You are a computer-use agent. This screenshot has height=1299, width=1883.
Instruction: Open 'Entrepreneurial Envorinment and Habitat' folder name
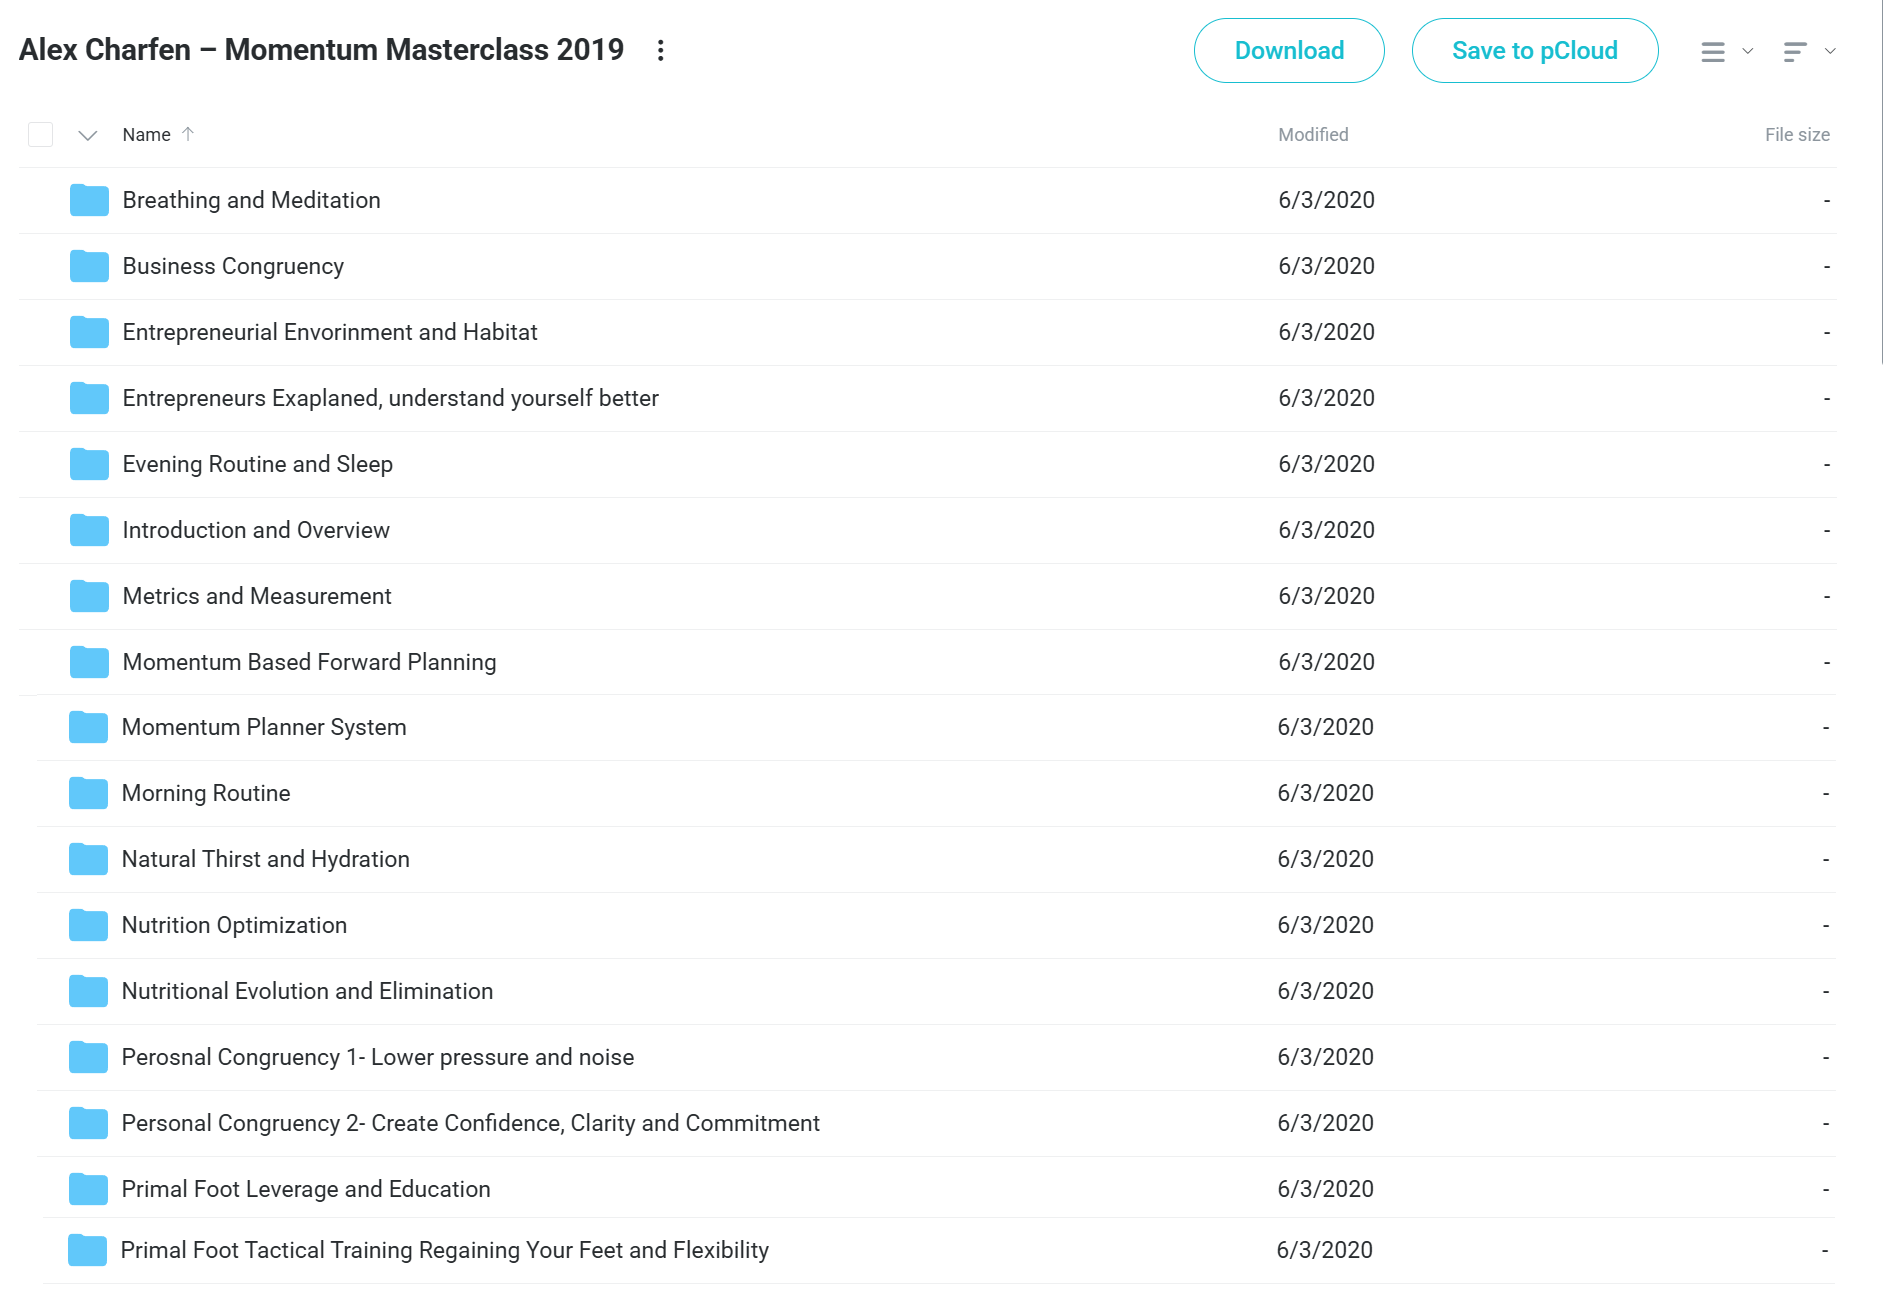(330, 332)
